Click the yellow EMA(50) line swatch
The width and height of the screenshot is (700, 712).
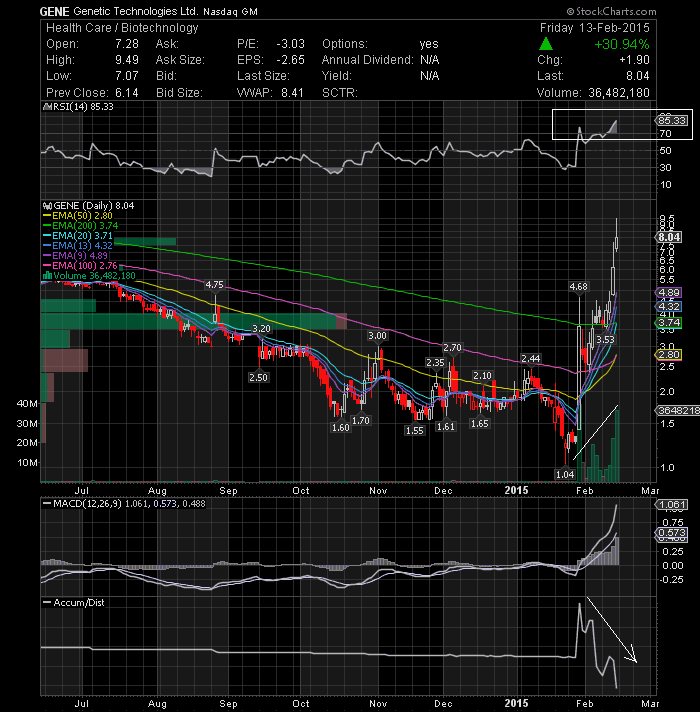coord(47,216)
